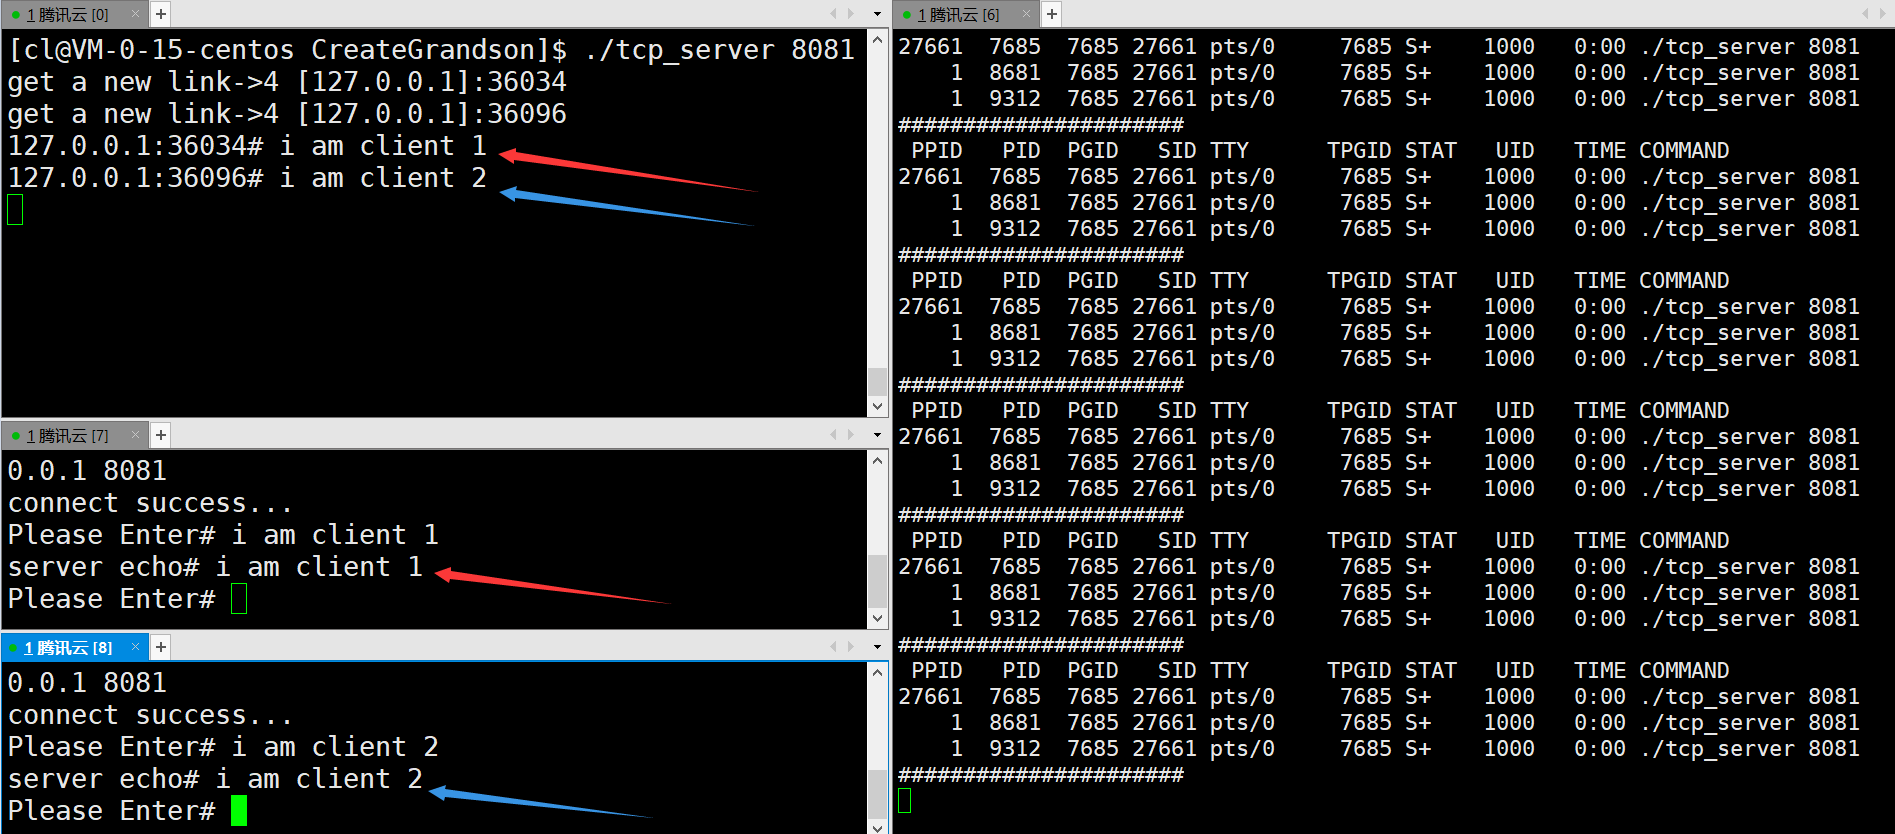The height and width of the screenshot is (834, 1895).
Task: Click 'connect success...' in pane [7]
Action: click(x=150, y=503)
